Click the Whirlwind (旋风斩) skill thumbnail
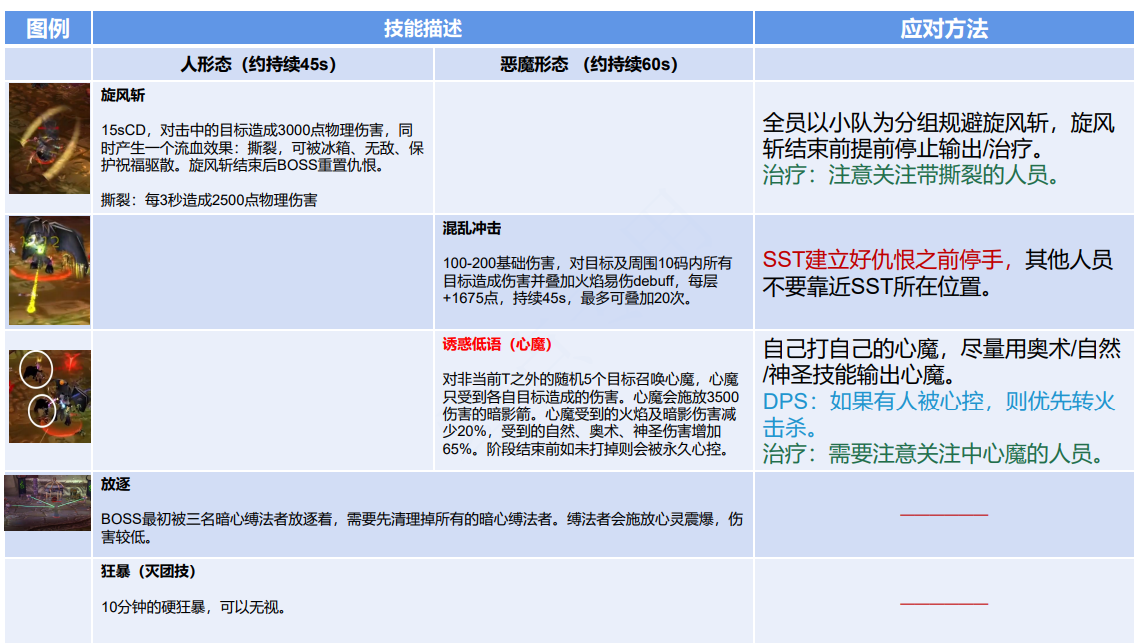 tap(49, 139)
